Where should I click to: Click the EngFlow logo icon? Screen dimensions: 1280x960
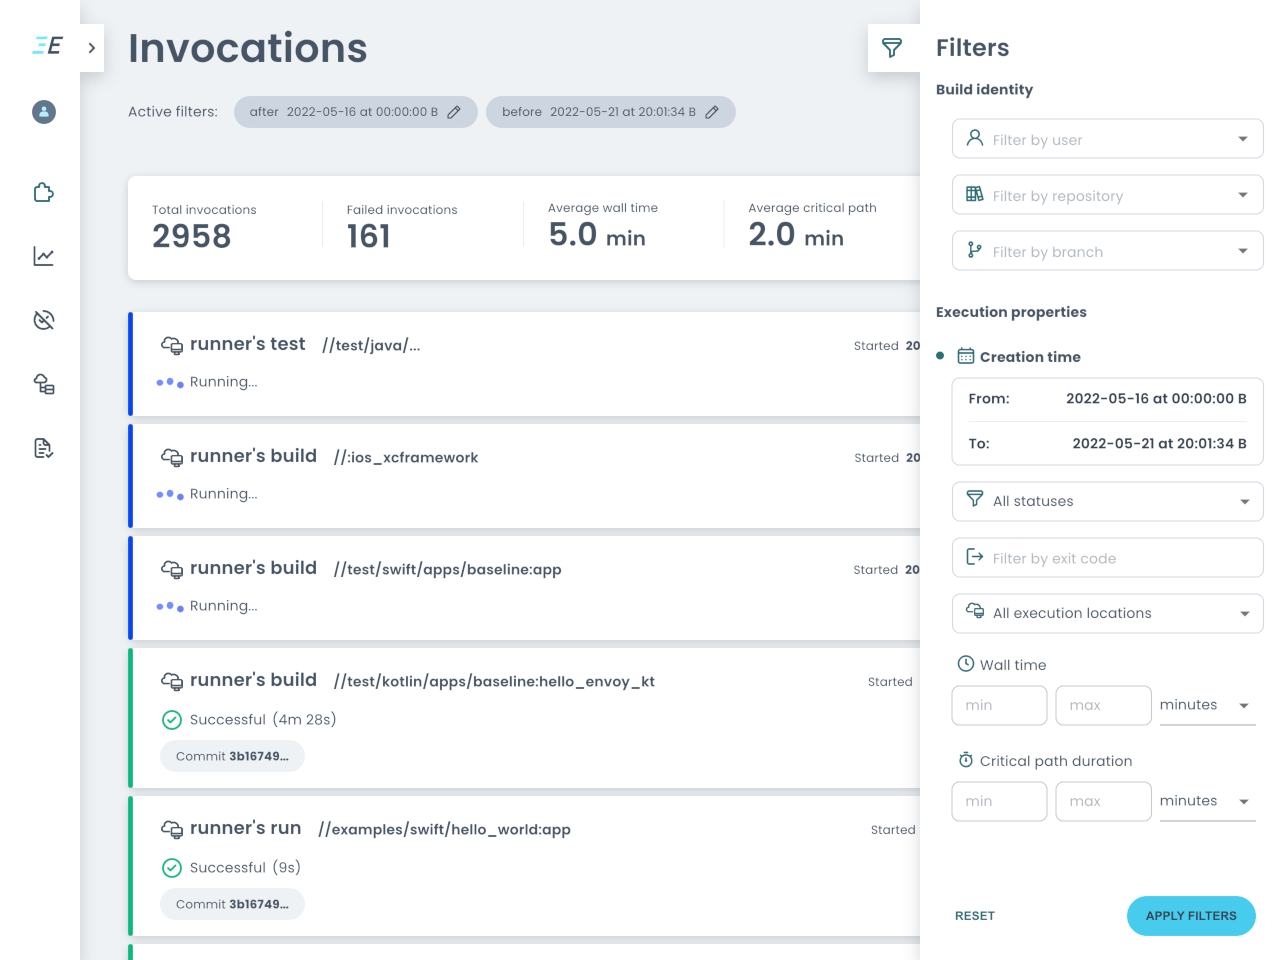[x=47, y=45]
